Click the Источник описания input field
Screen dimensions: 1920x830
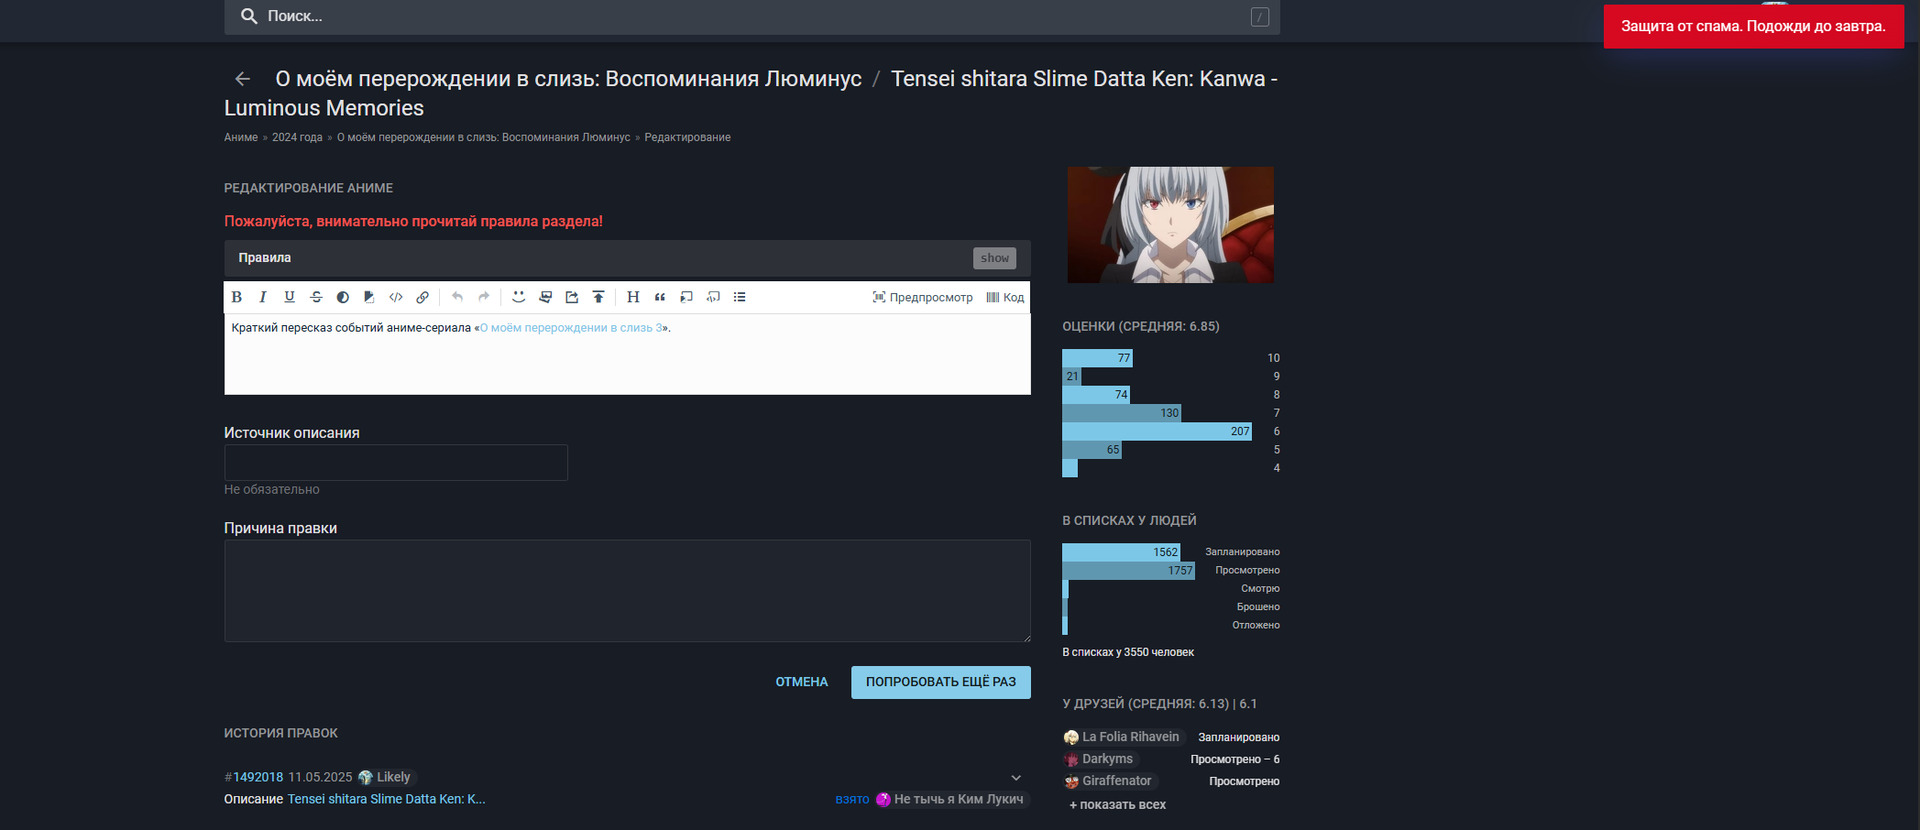[396, 463]
